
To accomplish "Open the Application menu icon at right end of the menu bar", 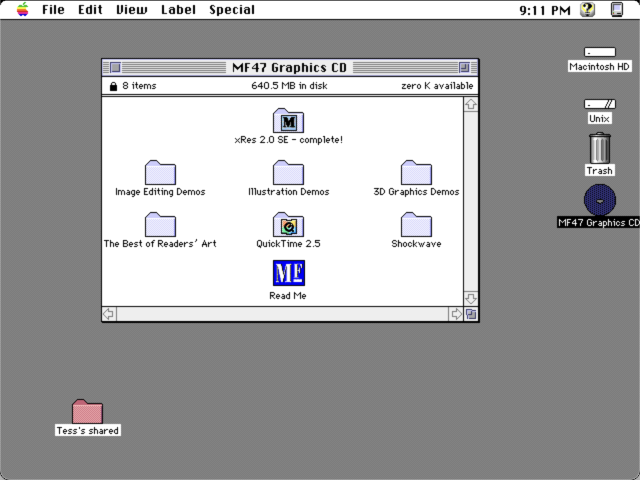I will pyautogui.click(x=617, y=9).
